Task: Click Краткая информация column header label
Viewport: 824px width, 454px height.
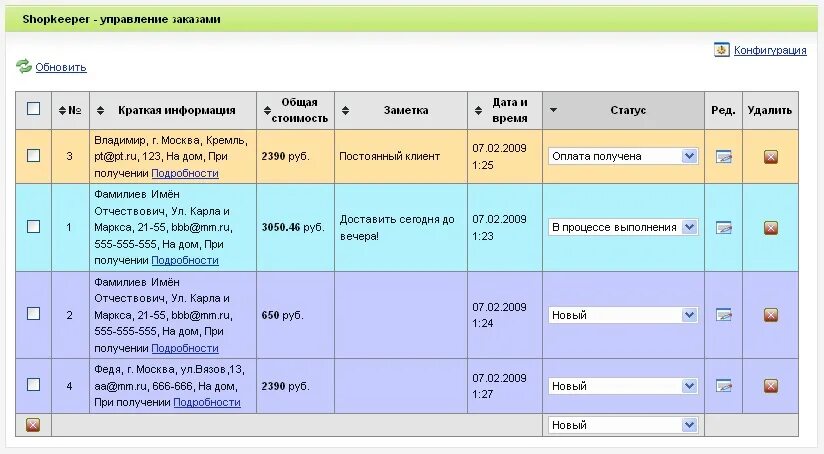Action: pyautogui.click(x=177, y=110)
